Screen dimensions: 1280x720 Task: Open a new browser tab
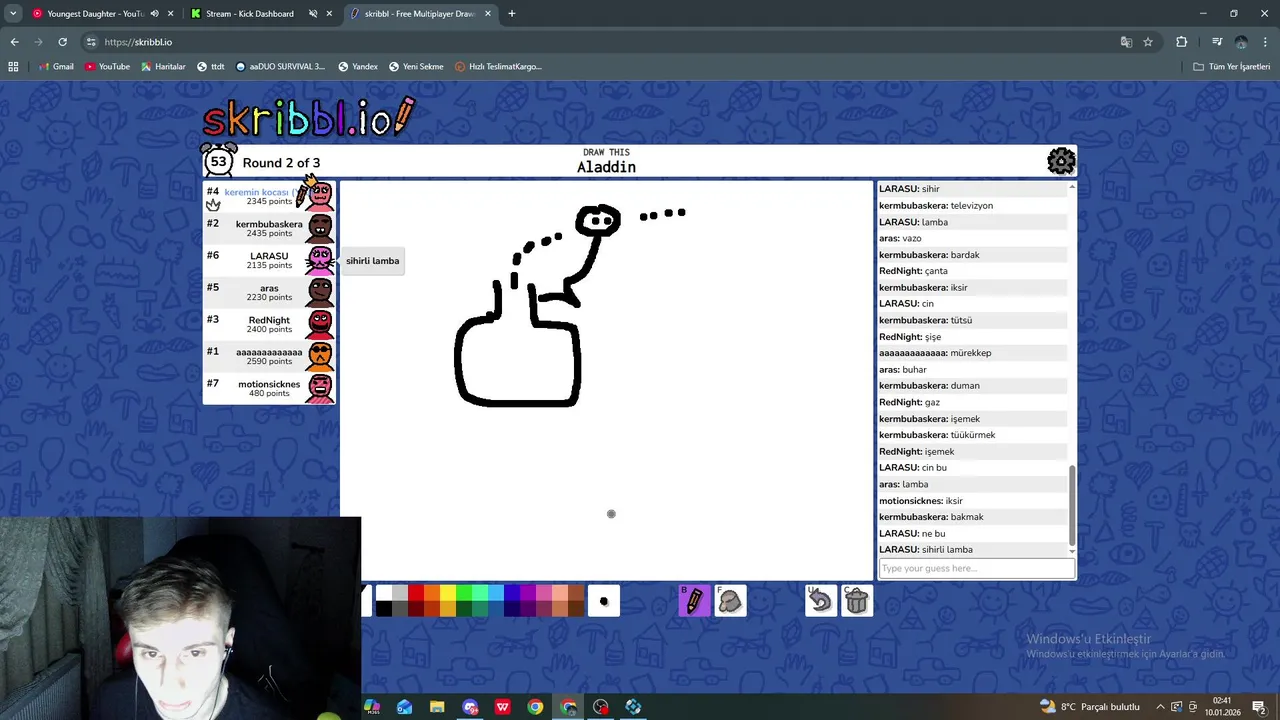512,14
